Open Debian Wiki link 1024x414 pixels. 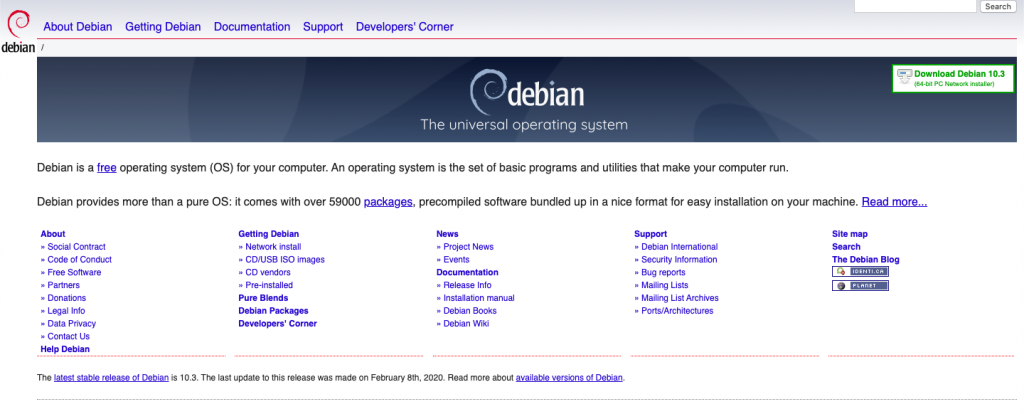466,323
